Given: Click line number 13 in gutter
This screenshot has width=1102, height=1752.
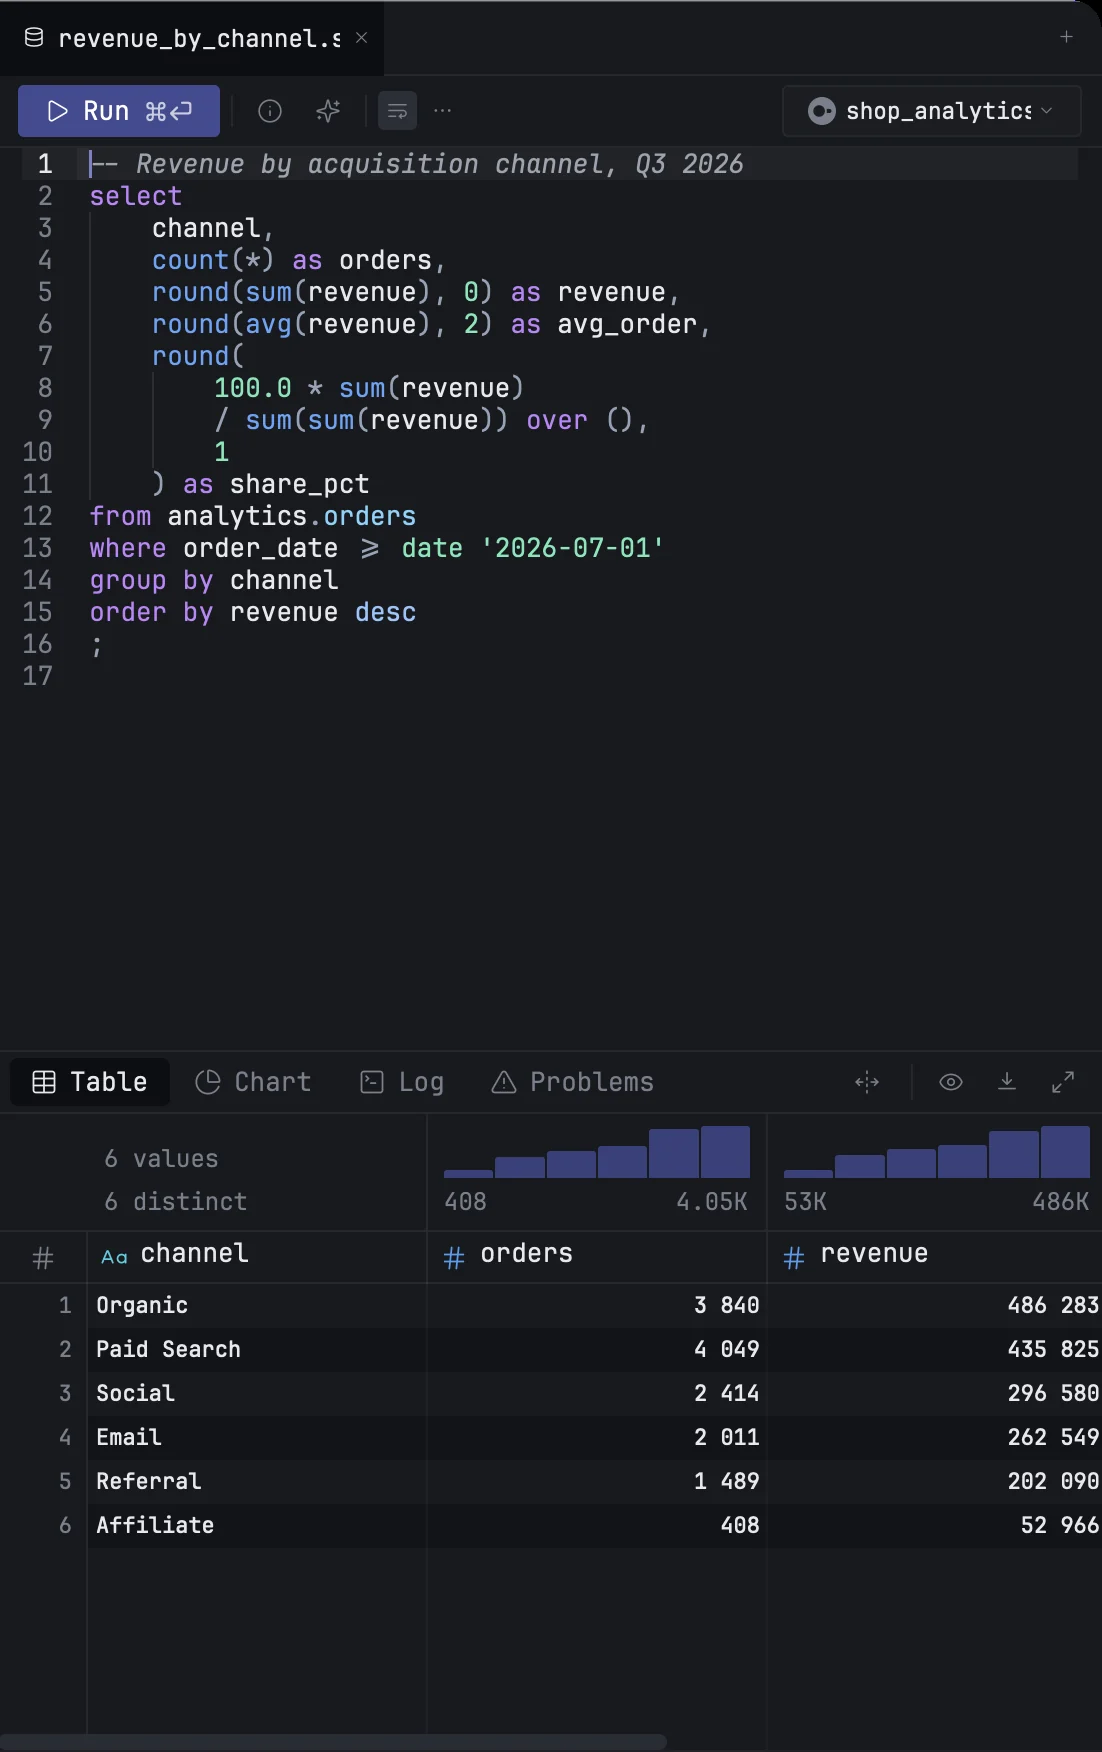Looking at the screenshot, I should click(37, 548).
